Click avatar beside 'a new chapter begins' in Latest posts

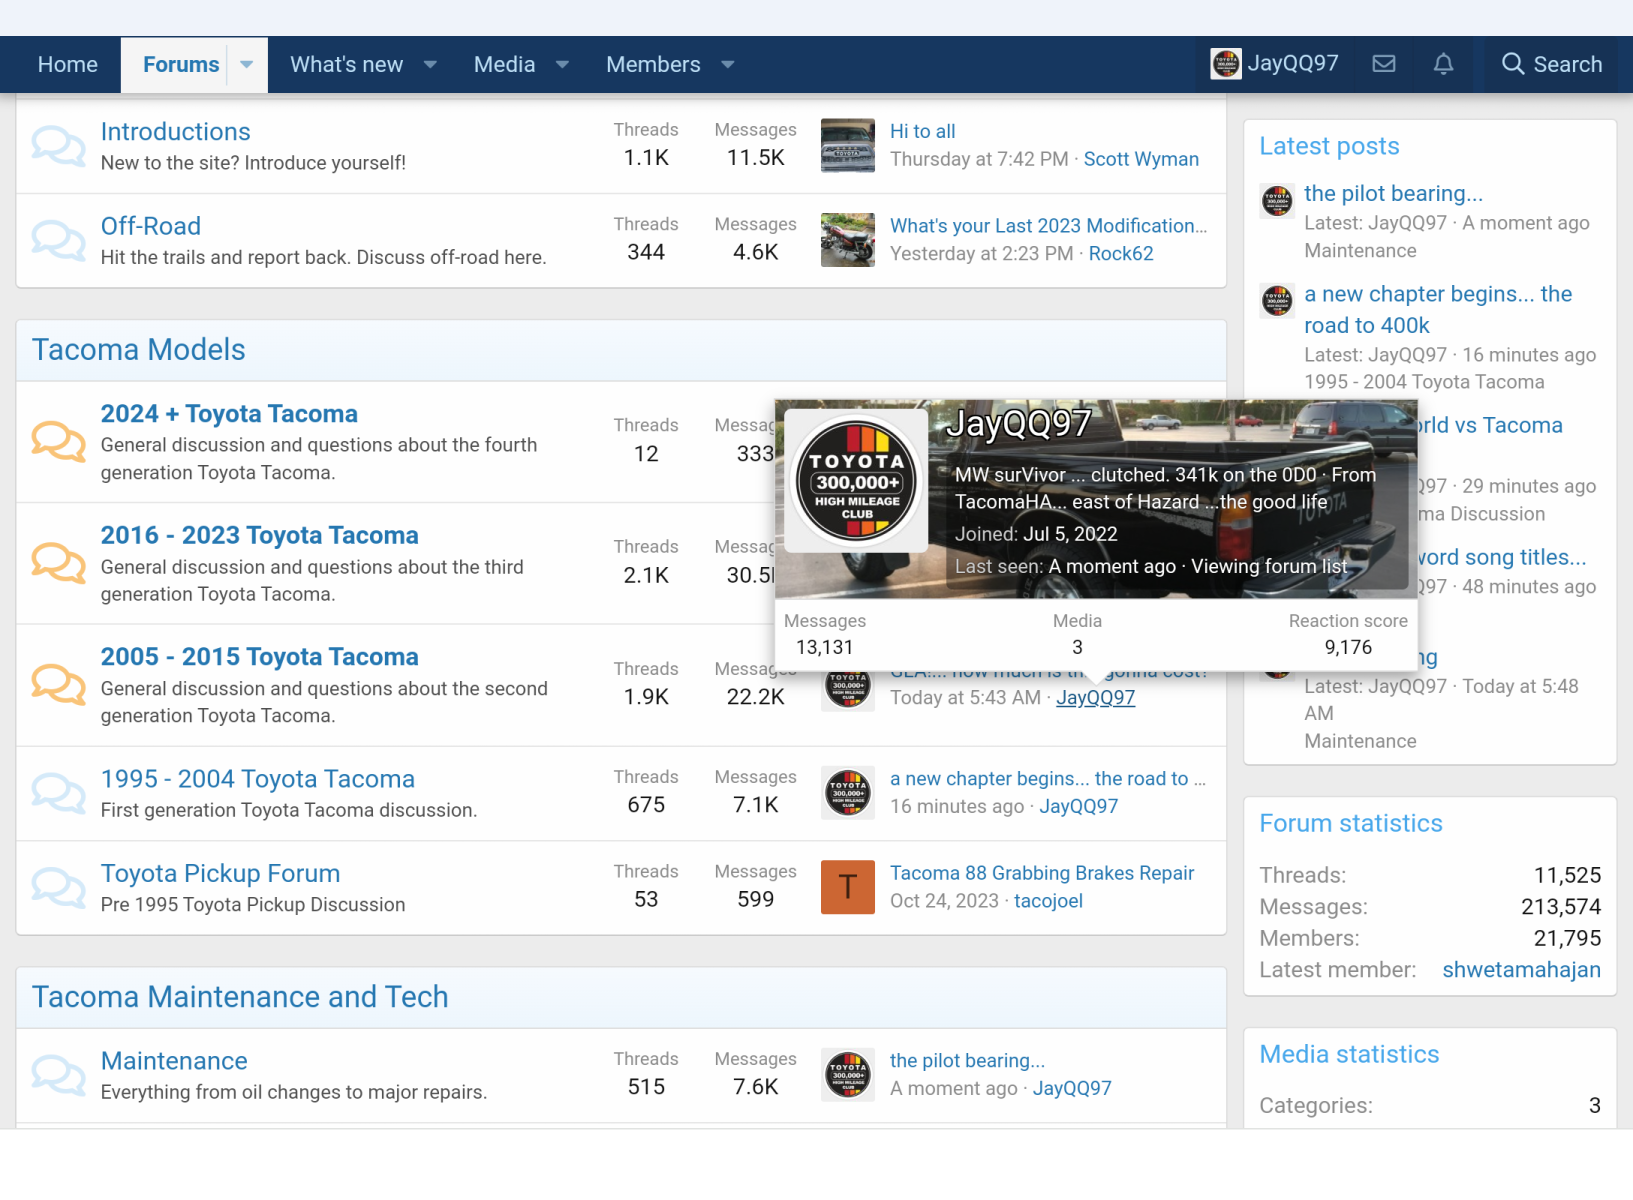tap(1277, 299)
